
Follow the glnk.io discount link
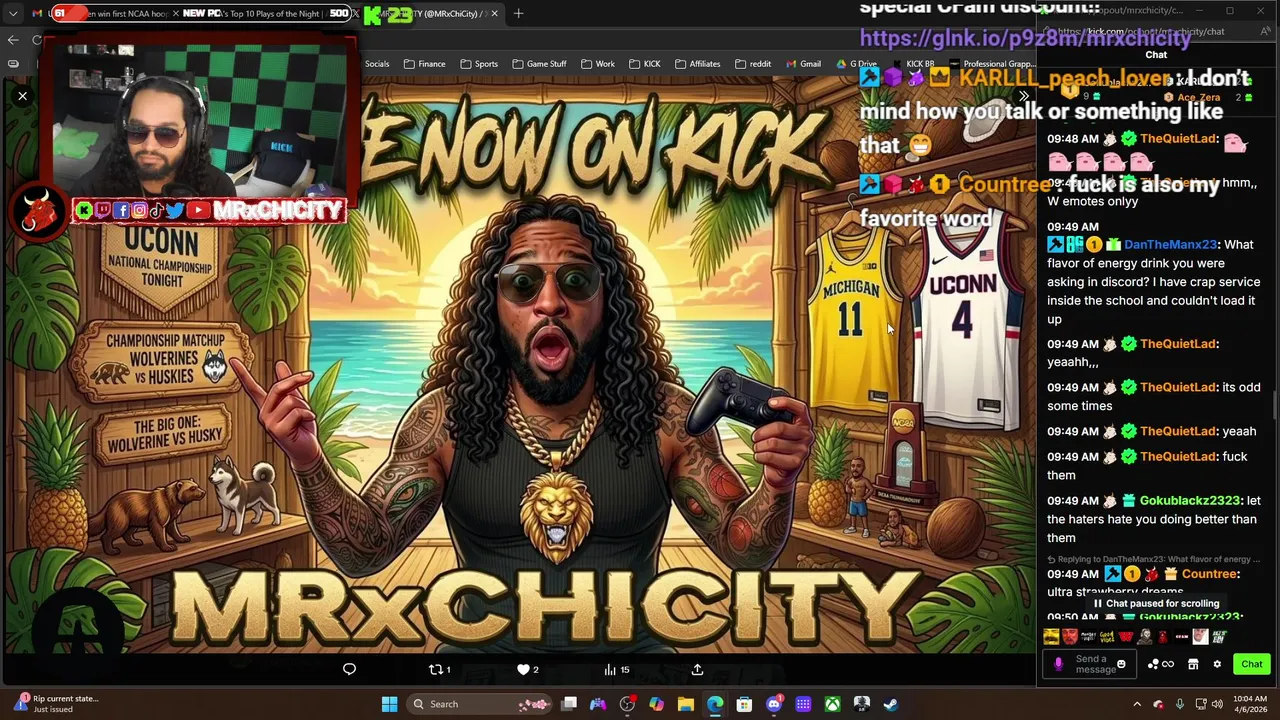pos(1025,38)
